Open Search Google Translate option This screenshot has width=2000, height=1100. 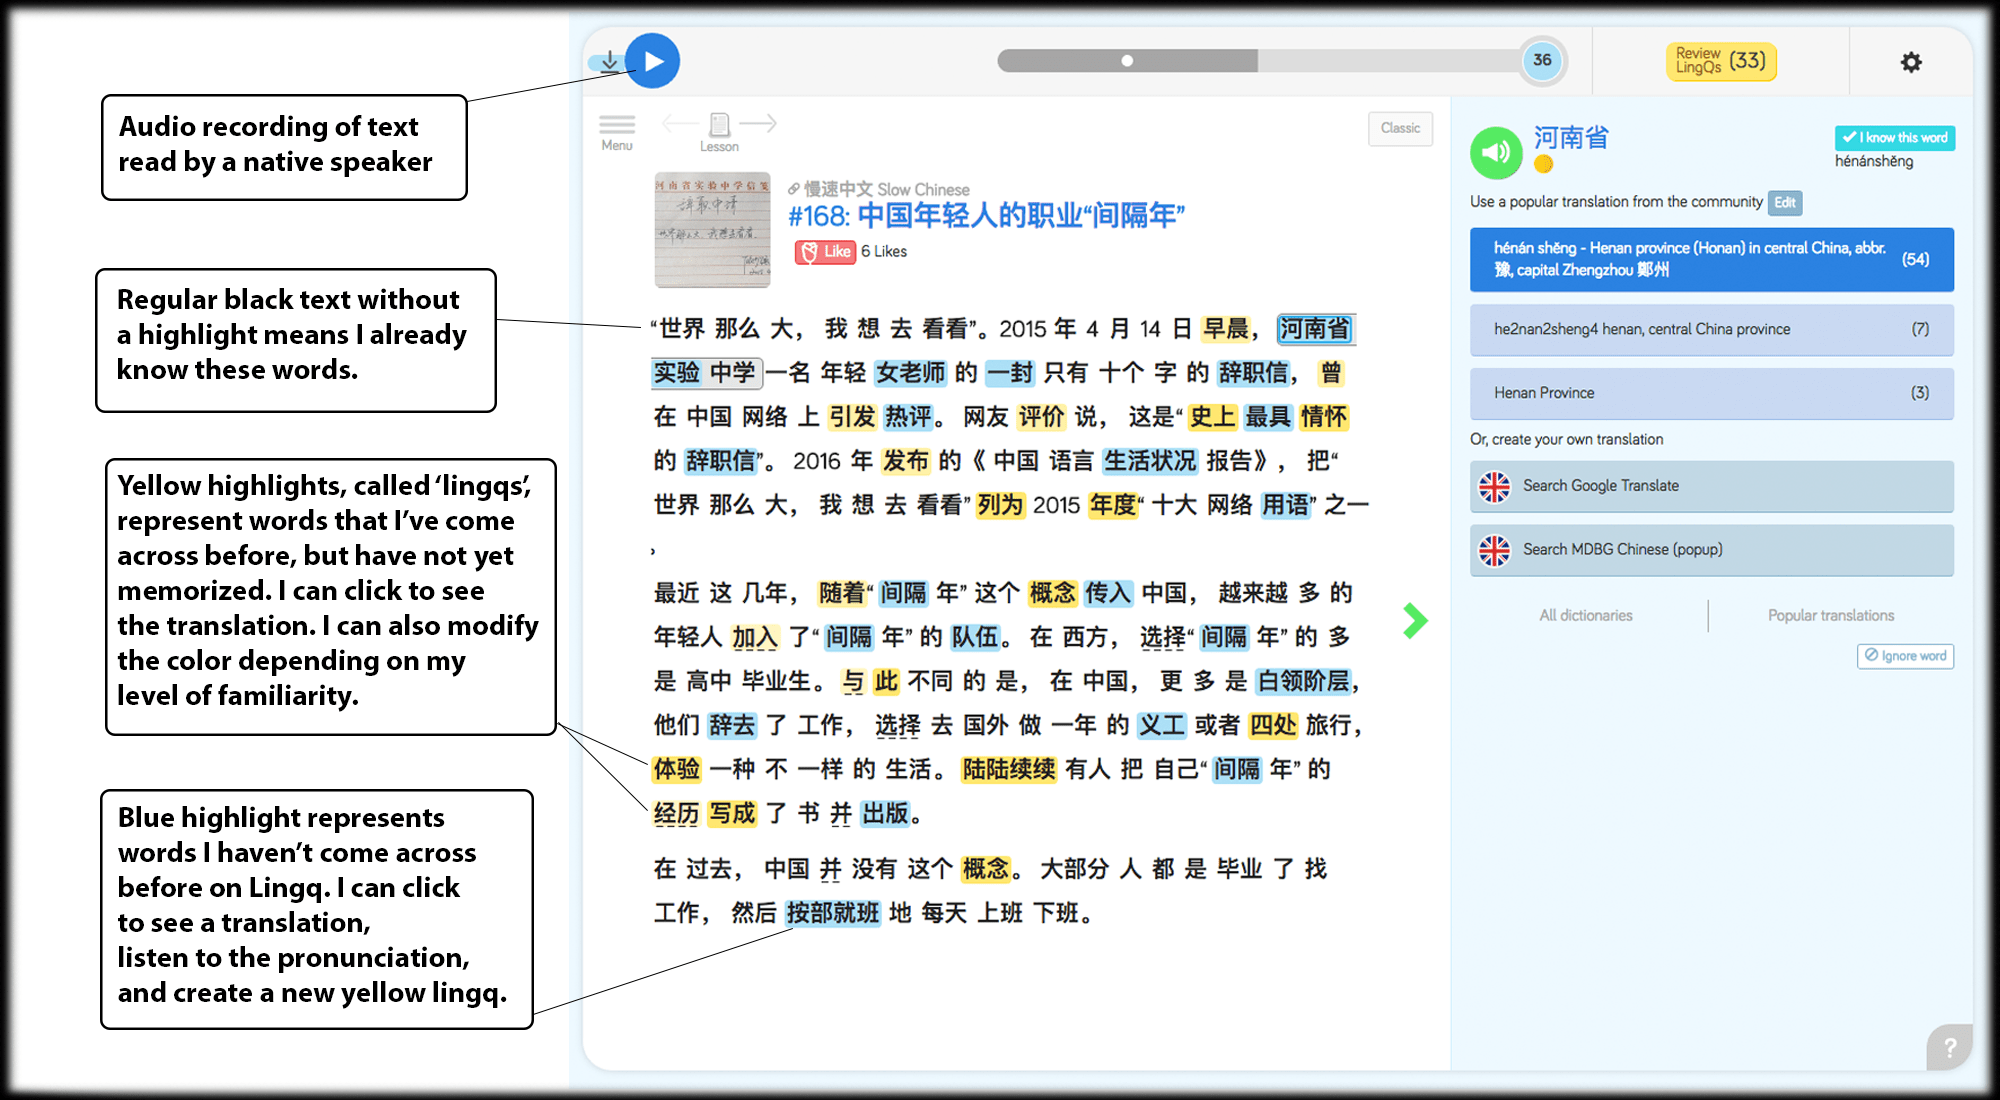click(1711, 486)
